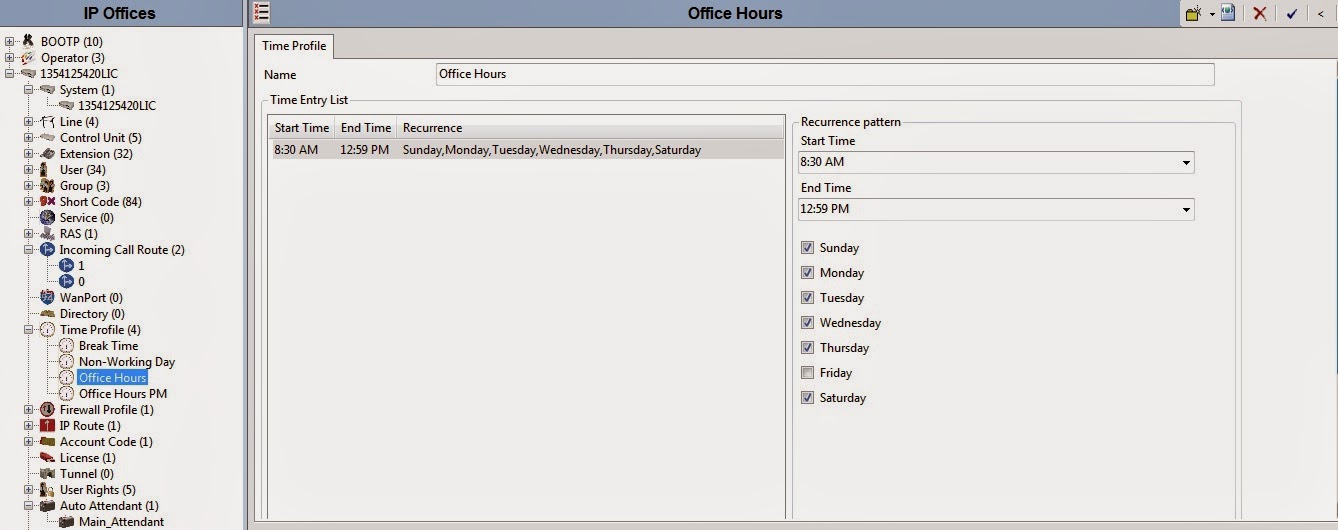The width and height of the screenshot is (1338, 530).
Task: Uncheck the Wednesday checkbox
Action: click(807, 322)
